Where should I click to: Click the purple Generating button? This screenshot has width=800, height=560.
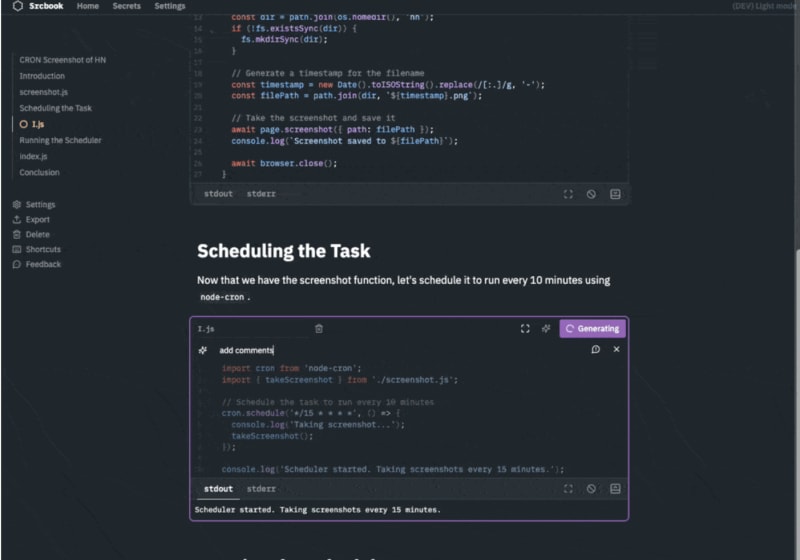coord(592,328)
